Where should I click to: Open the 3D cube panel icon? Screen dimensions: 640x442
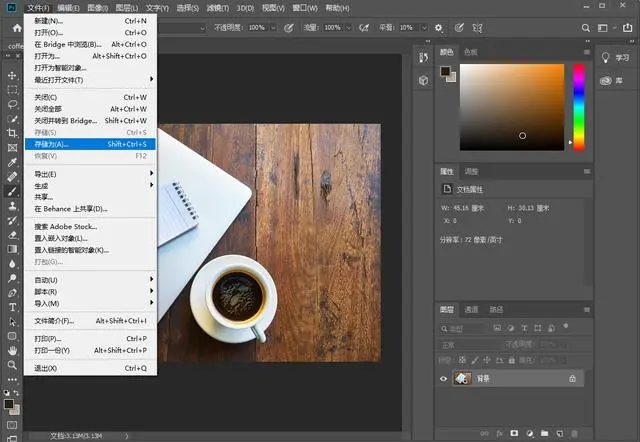(x=424, y=80)
